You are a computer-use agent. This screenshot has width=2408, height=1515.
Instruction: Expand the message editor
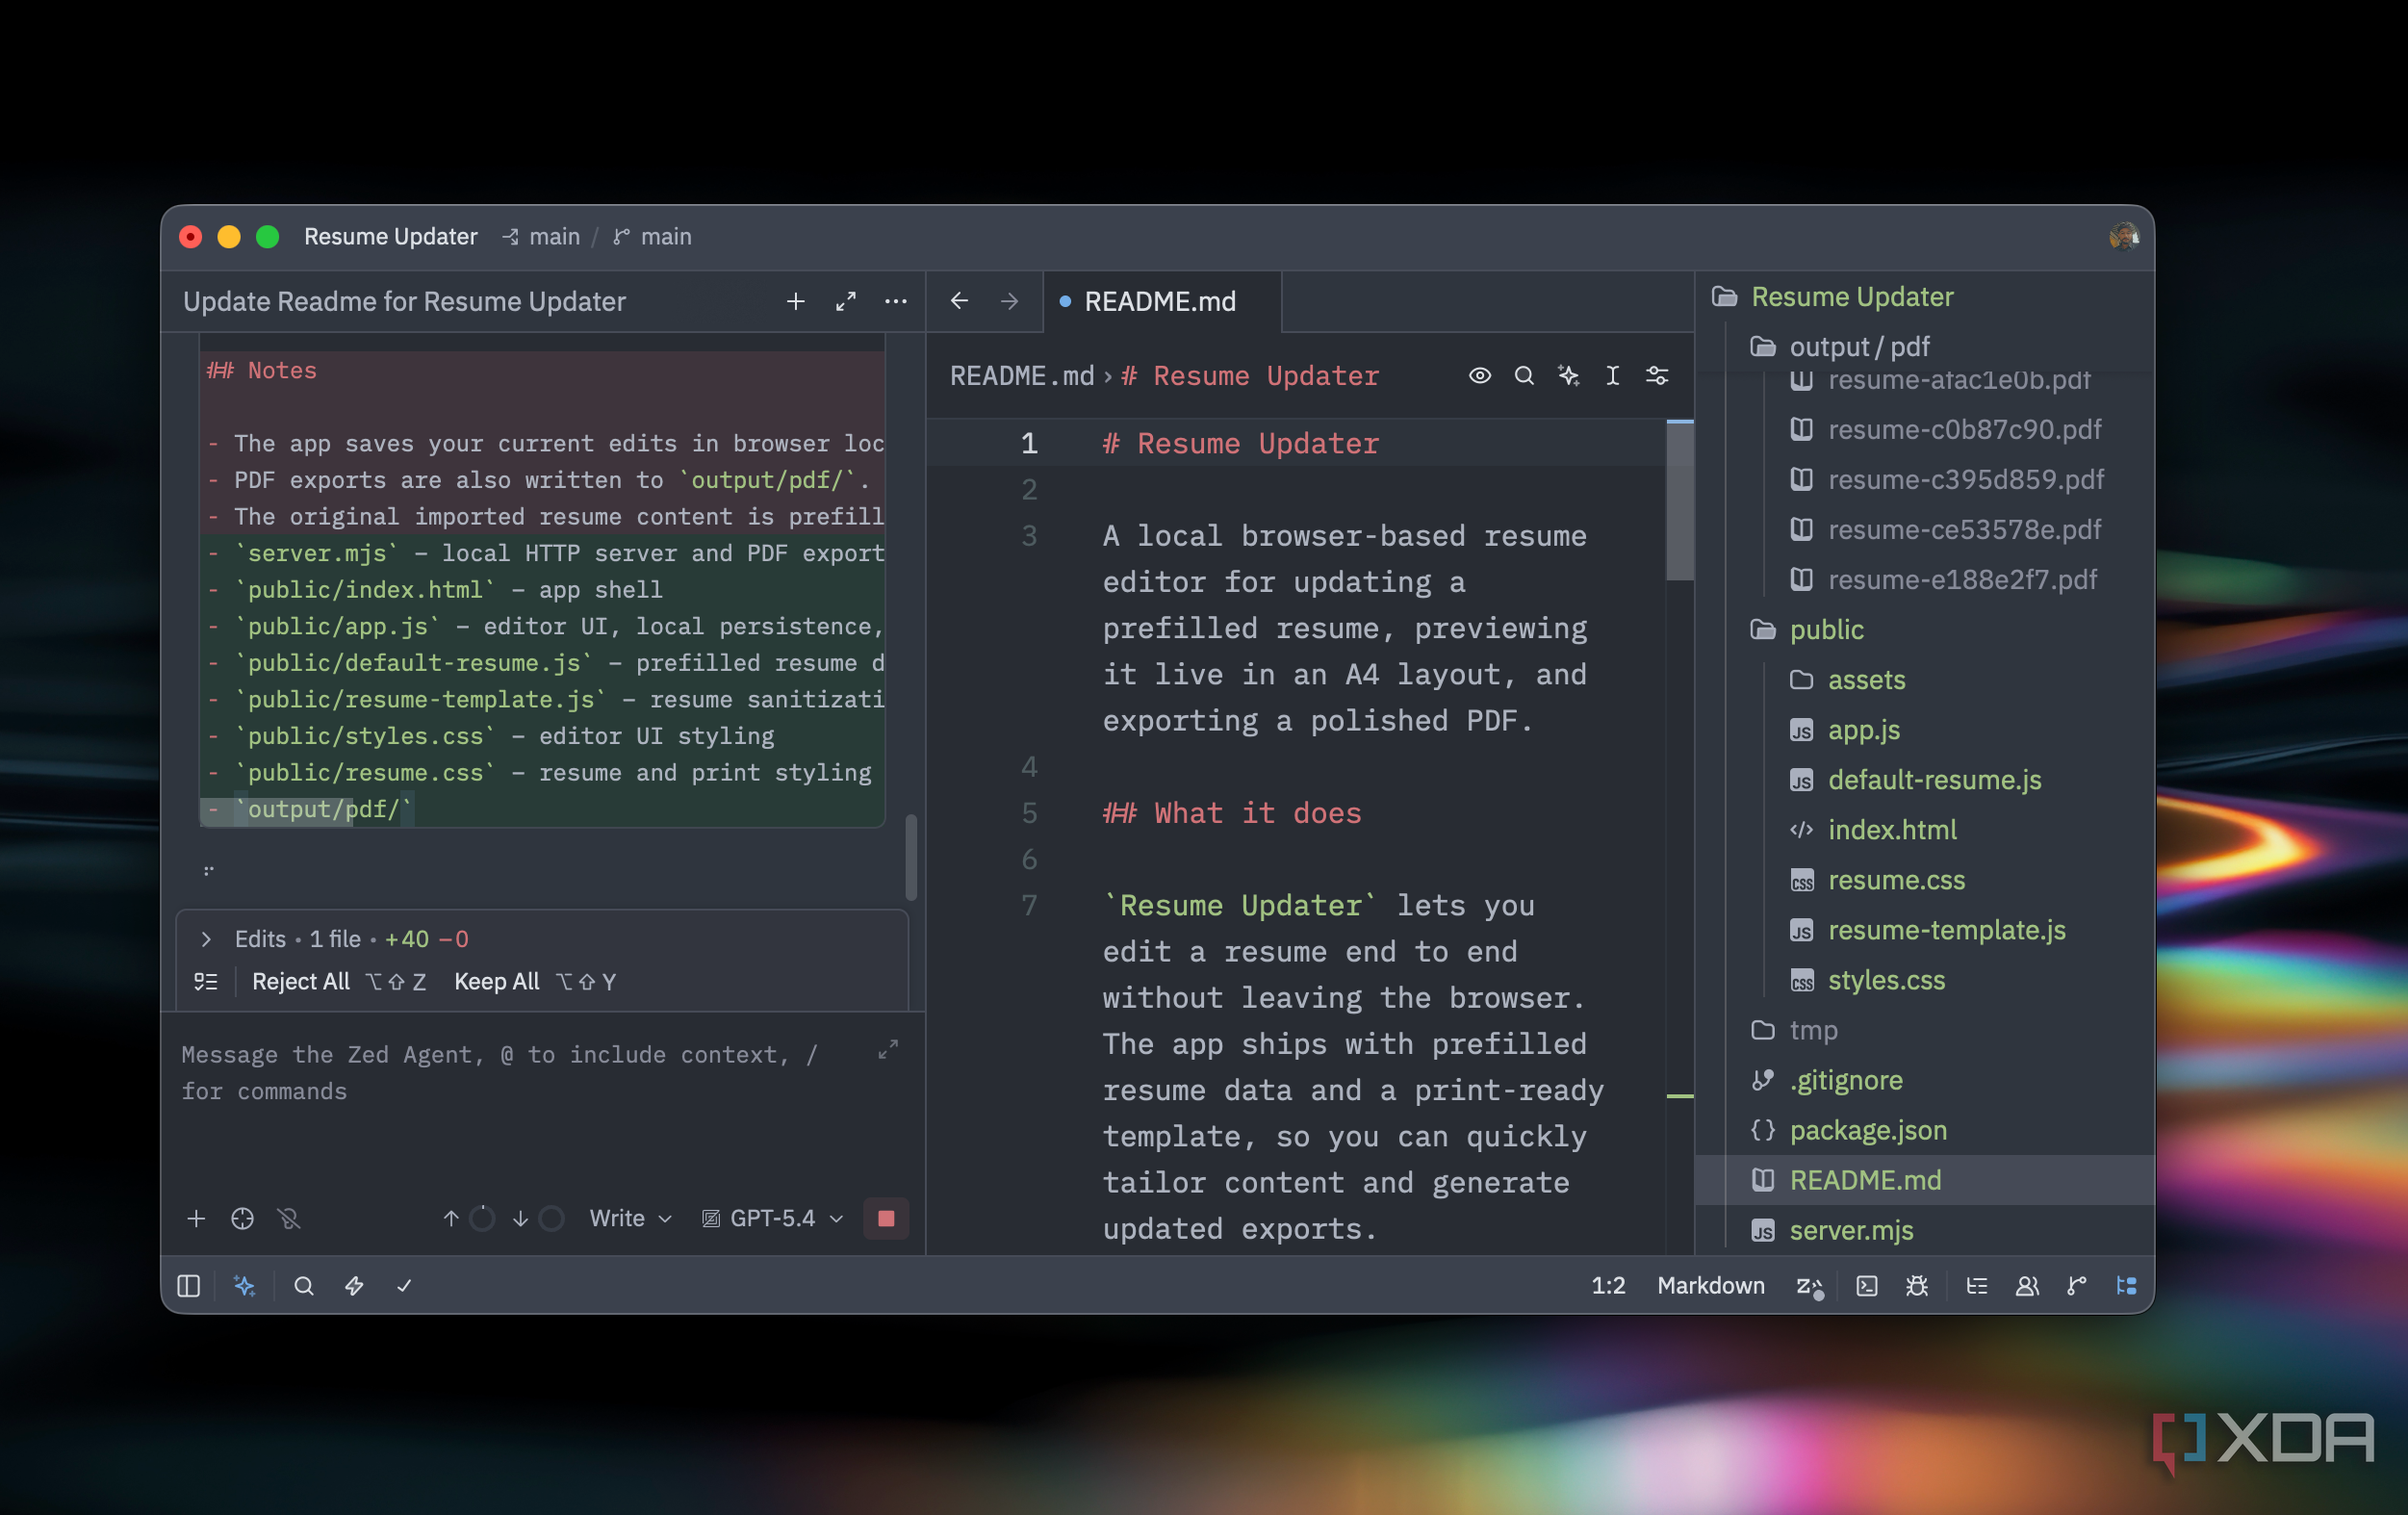tap(887, 1050)
